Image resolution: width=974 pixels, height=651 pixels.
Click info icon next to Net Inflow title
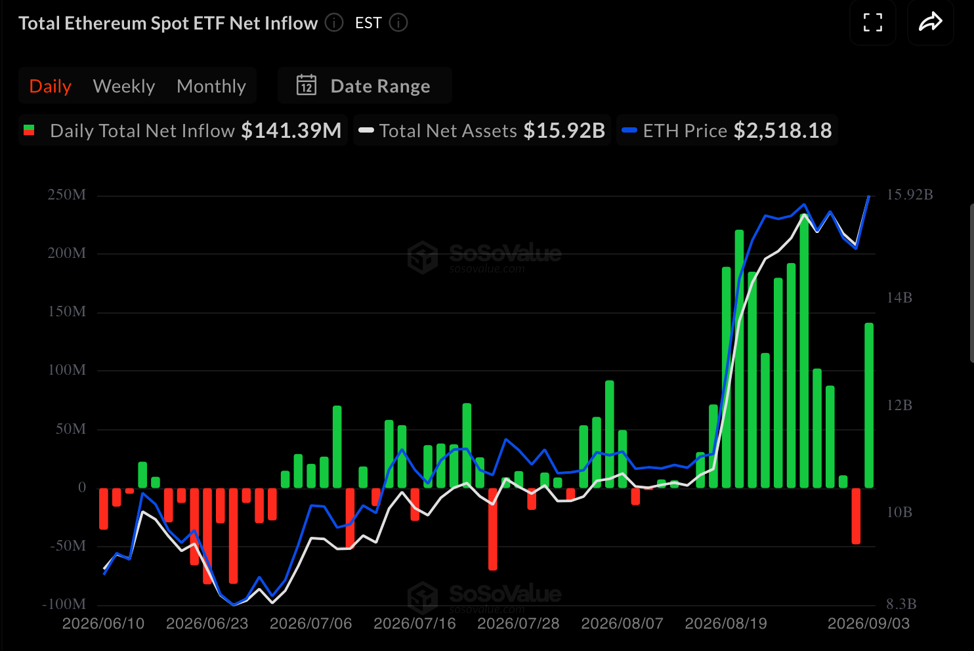coord(334,23)
